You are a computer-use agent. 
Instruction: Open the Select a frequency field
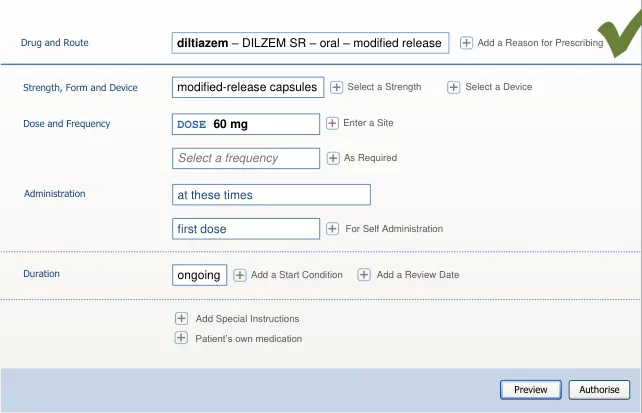tap(246, 158)
